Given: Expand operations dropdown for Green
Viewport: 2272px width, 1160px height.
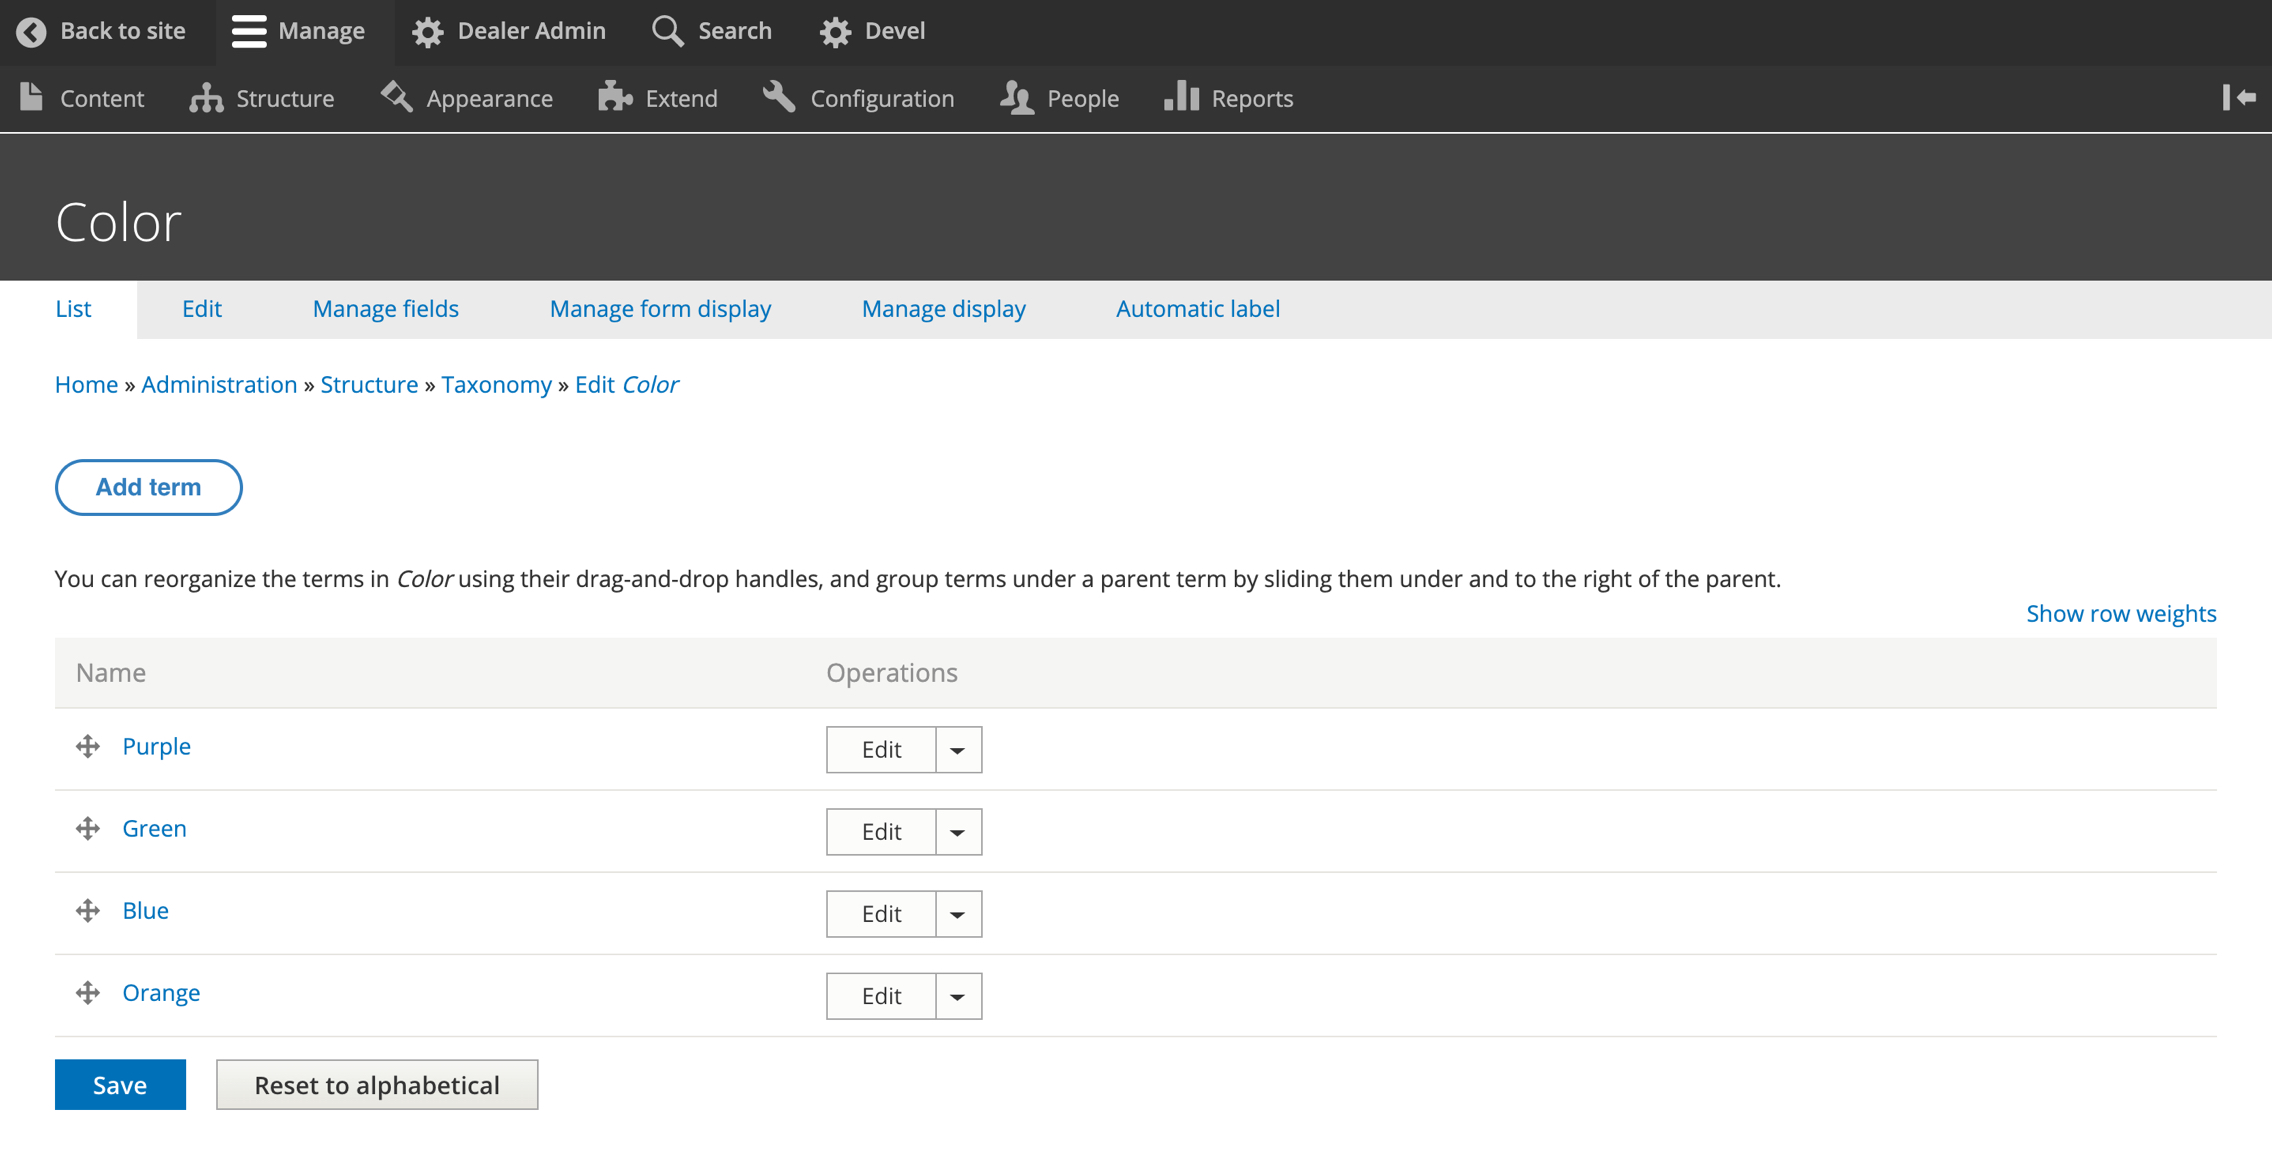Looking at the screenshot, I should tap(958, 832).
